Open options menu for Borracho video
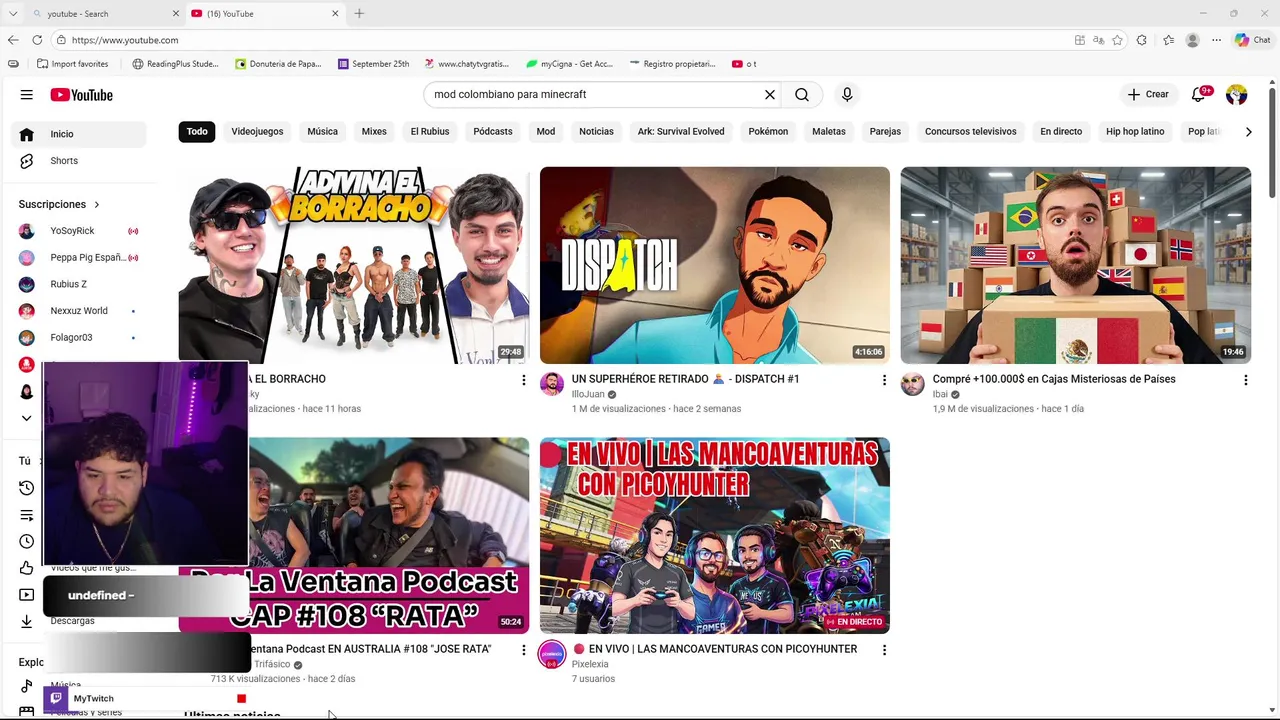Viewport: 1280px width, 720px height. point(523,380)
